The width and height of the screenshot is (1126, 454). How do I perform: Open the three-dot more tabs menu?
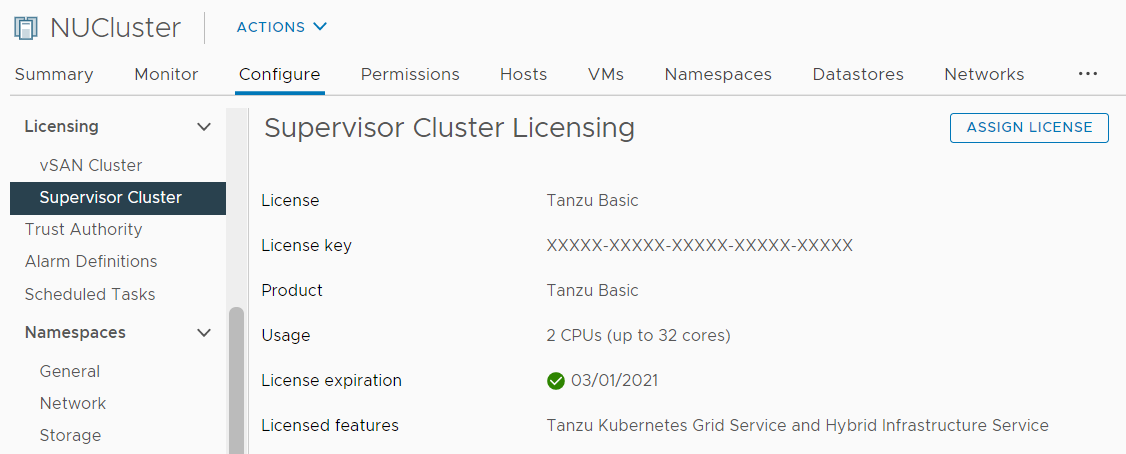tap(1088, 74)
